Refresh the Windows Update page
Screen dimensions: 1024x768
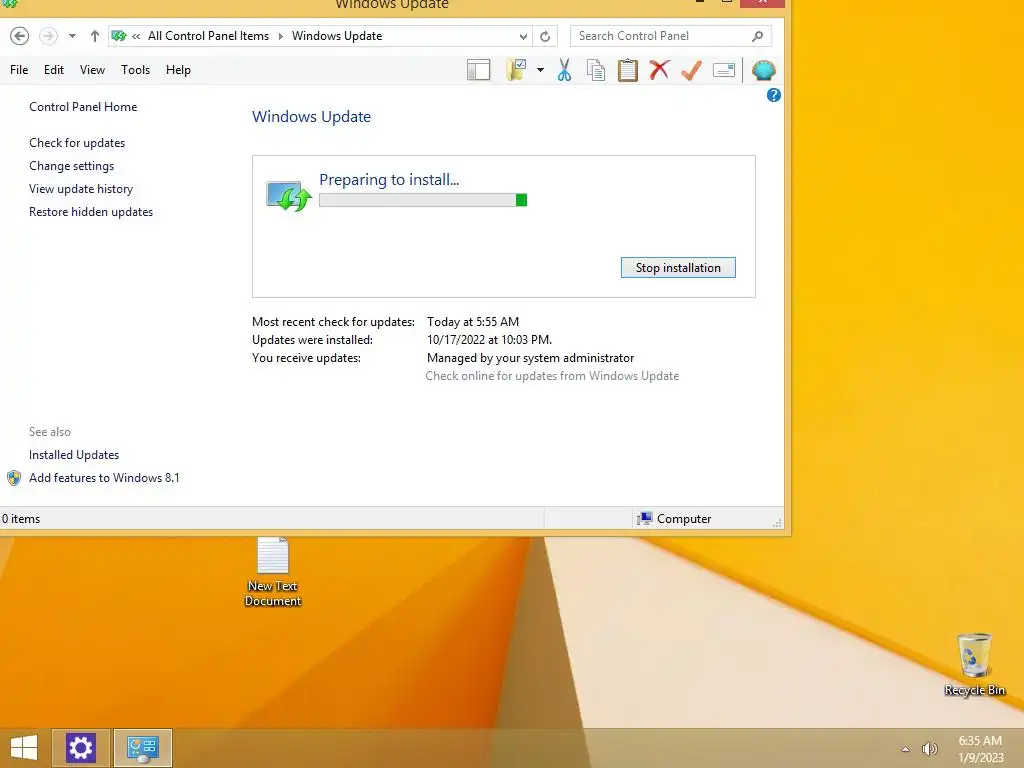545,37
